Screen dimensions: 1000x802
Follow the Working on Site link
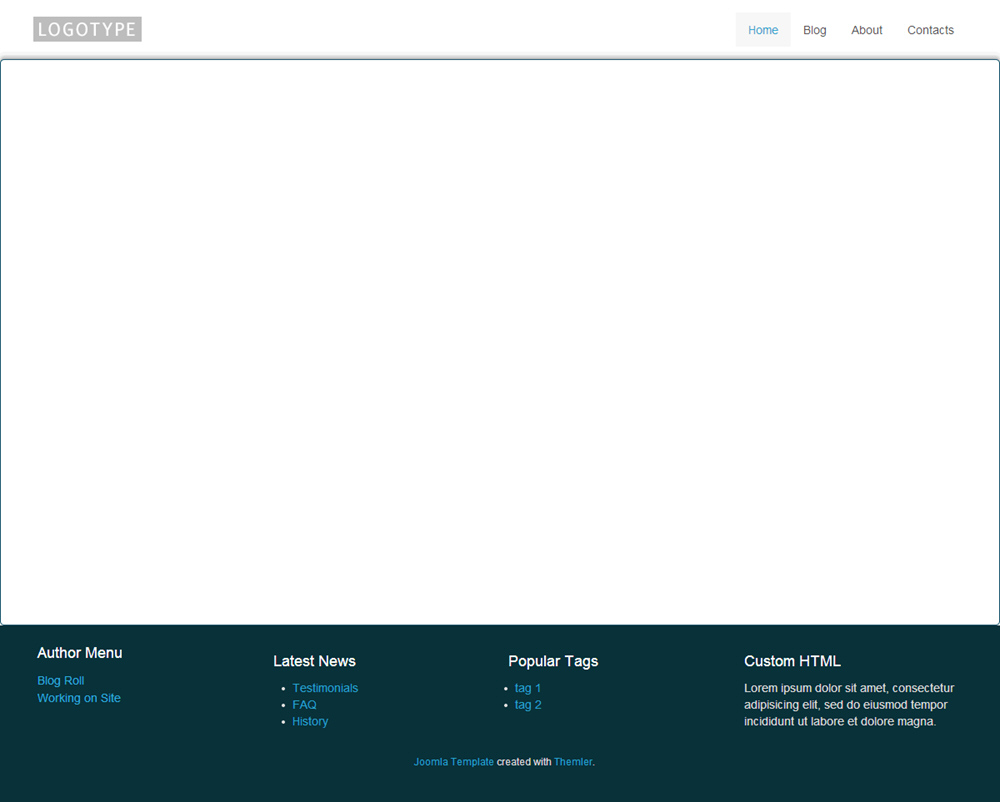[78, 698]
